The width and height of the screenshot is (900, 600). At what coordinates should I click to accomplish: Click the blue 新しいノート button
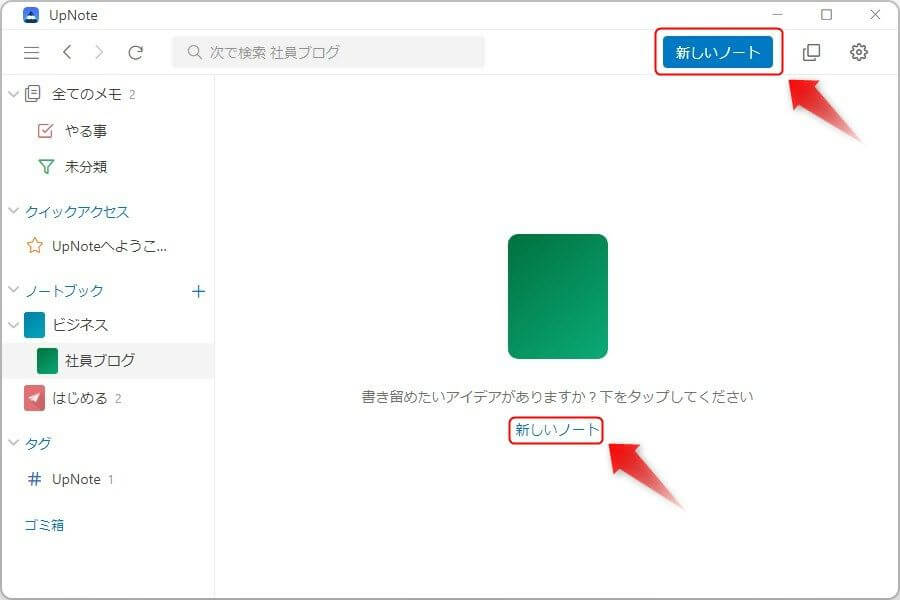click(x=717, y=52)
